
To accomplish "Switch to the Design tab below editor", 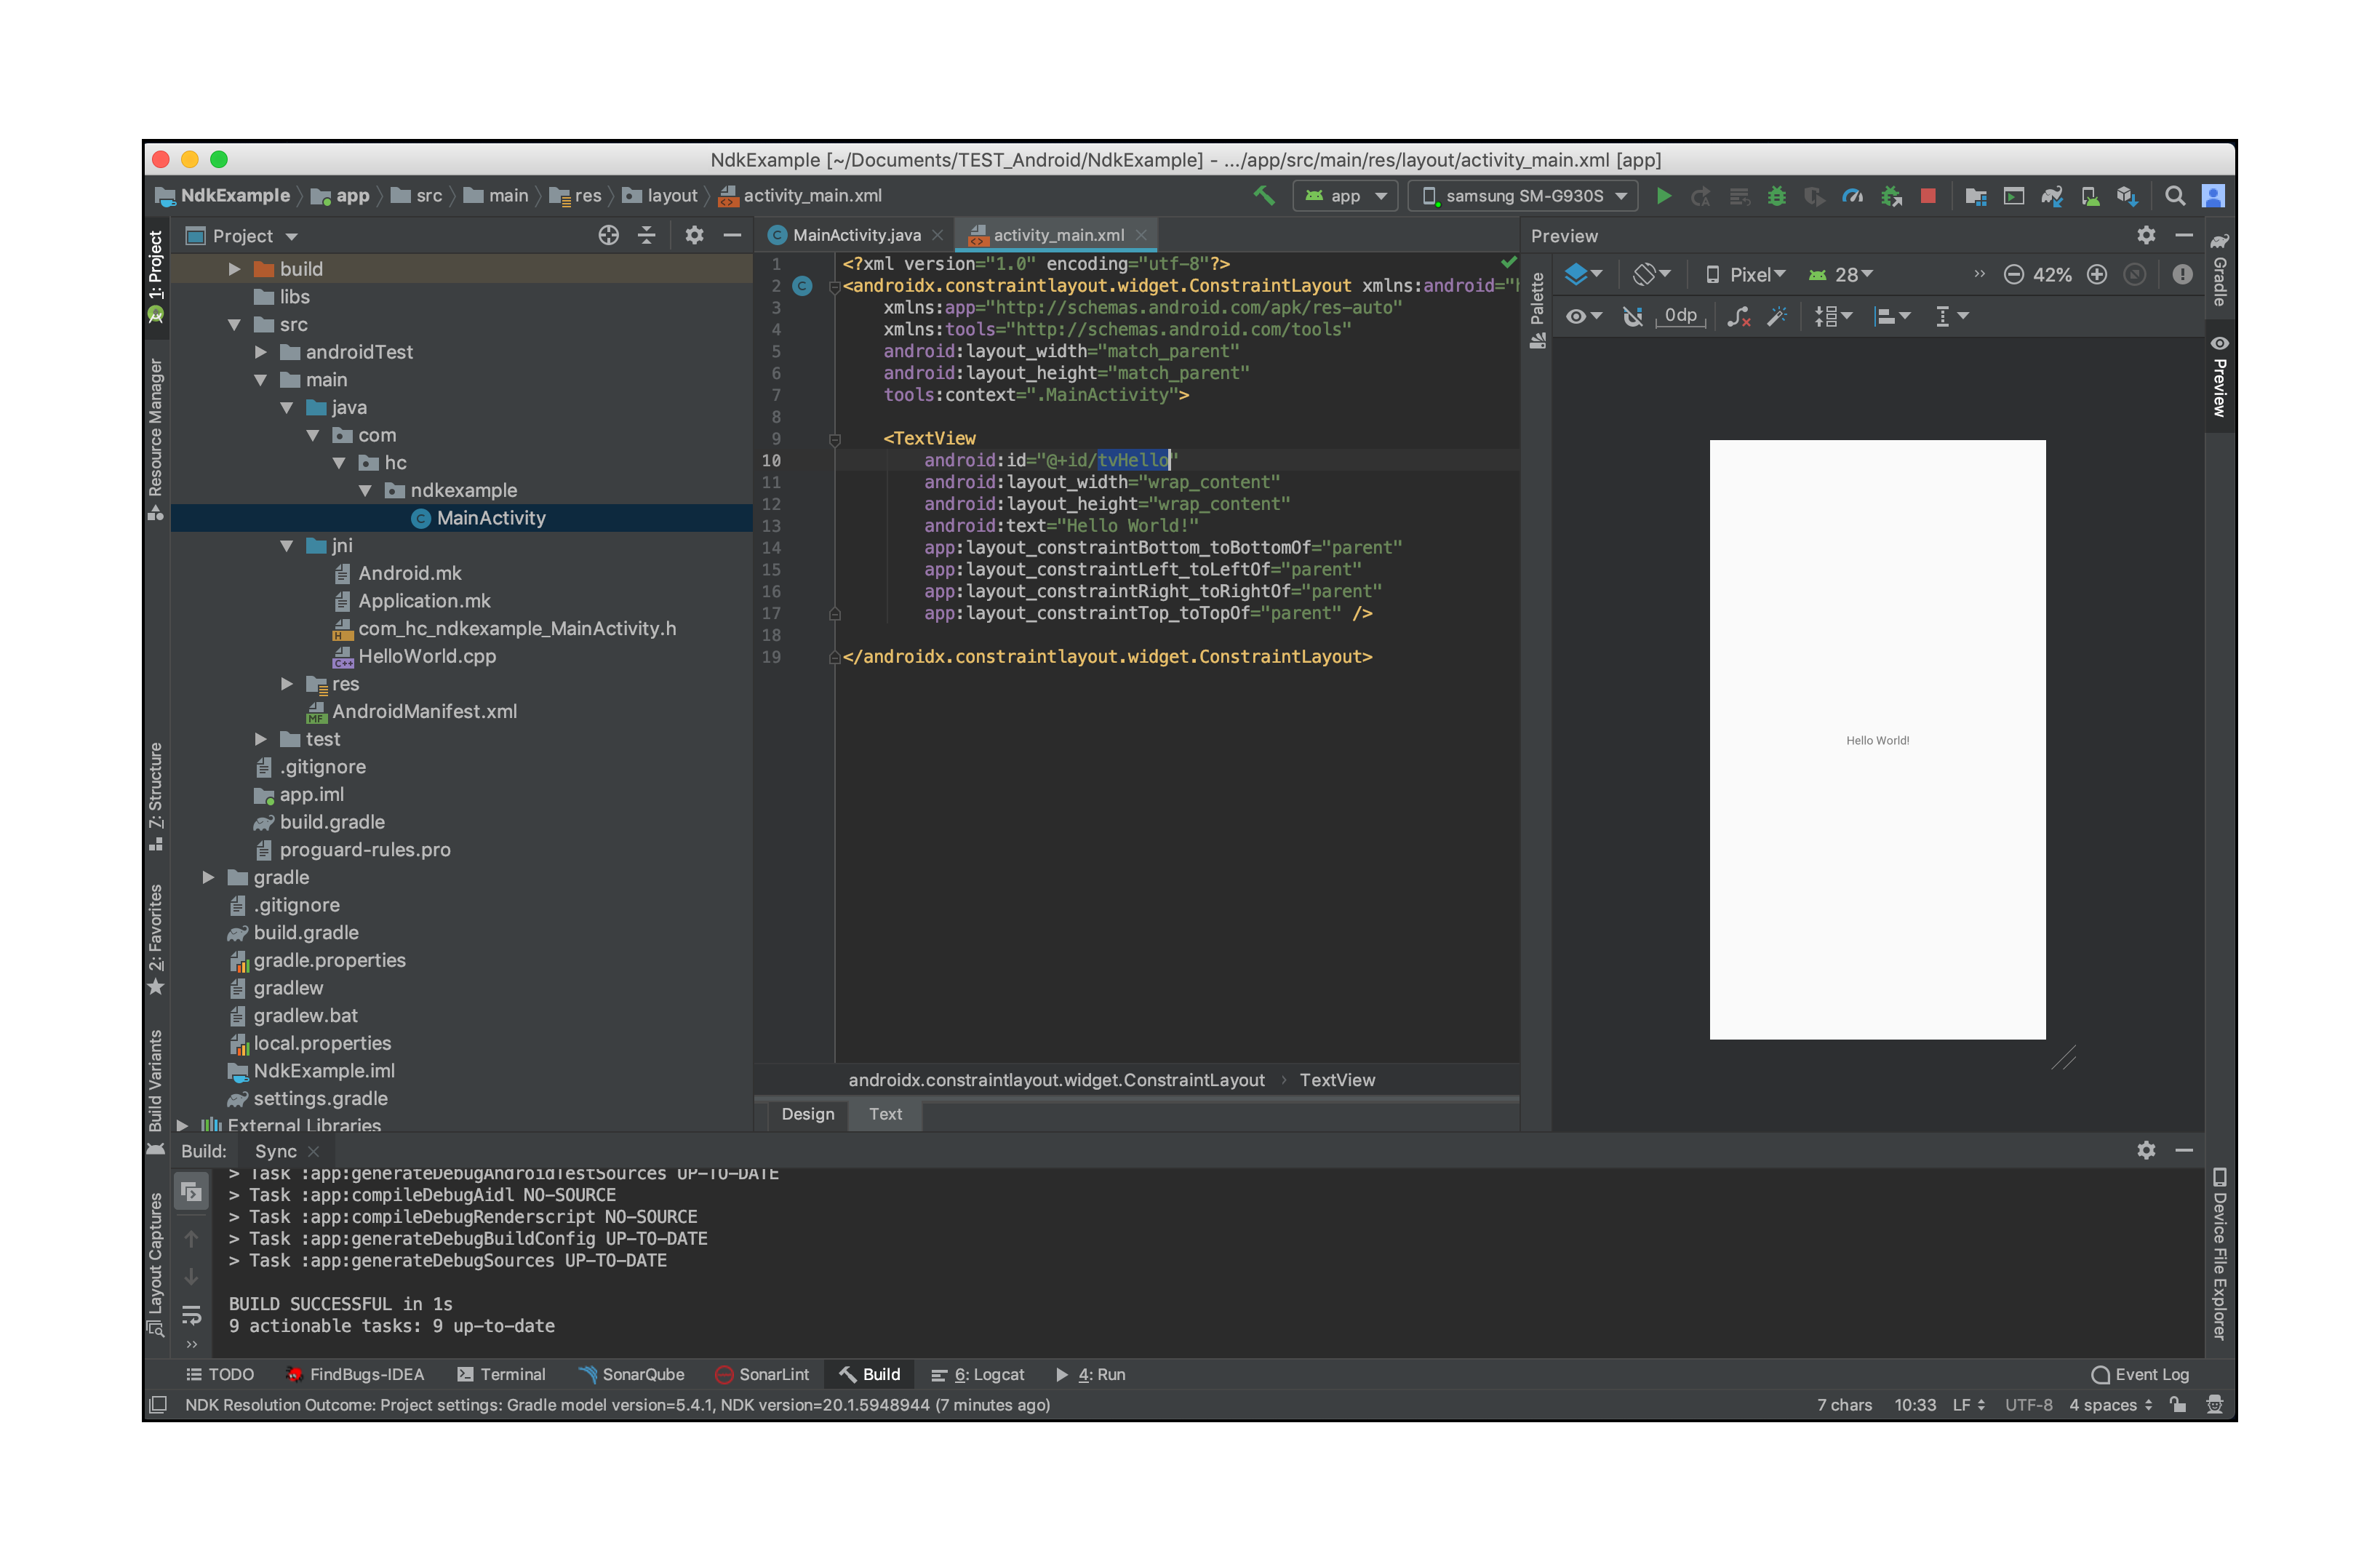I will (x=807, y=1114).
